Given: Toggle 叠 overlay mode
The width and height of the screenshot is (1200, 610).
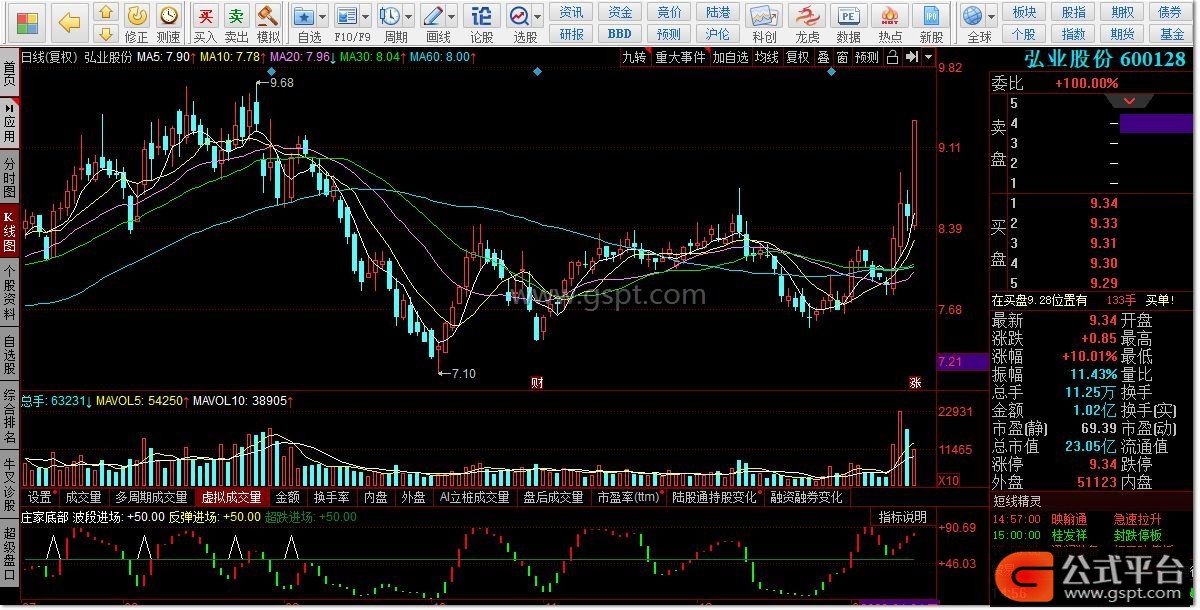Looking at the screenshot, I should coord(823,57).
